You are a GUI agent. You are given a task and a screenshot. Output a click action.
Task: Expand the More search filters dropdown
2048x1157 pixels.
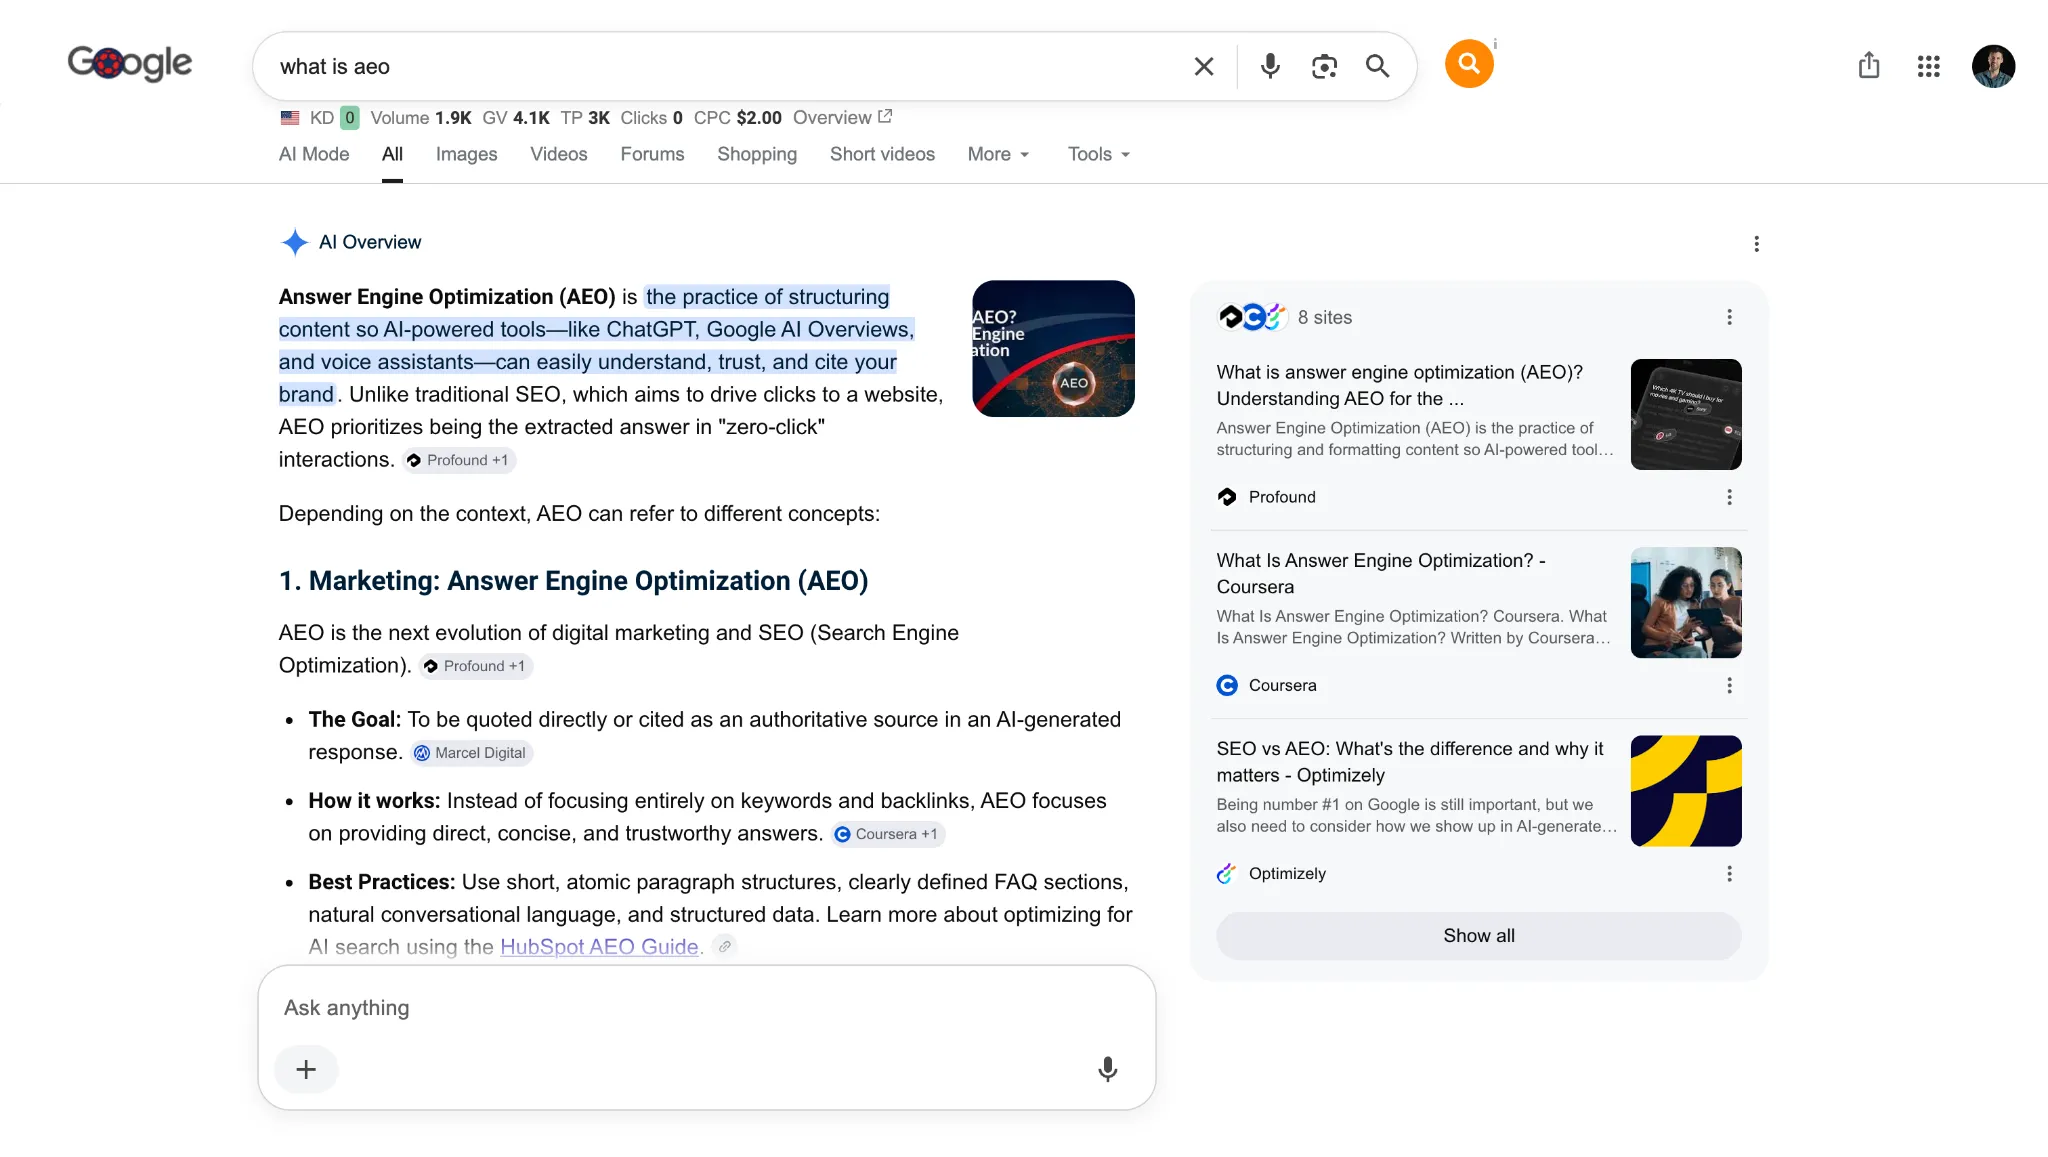(x=998, y=154)
